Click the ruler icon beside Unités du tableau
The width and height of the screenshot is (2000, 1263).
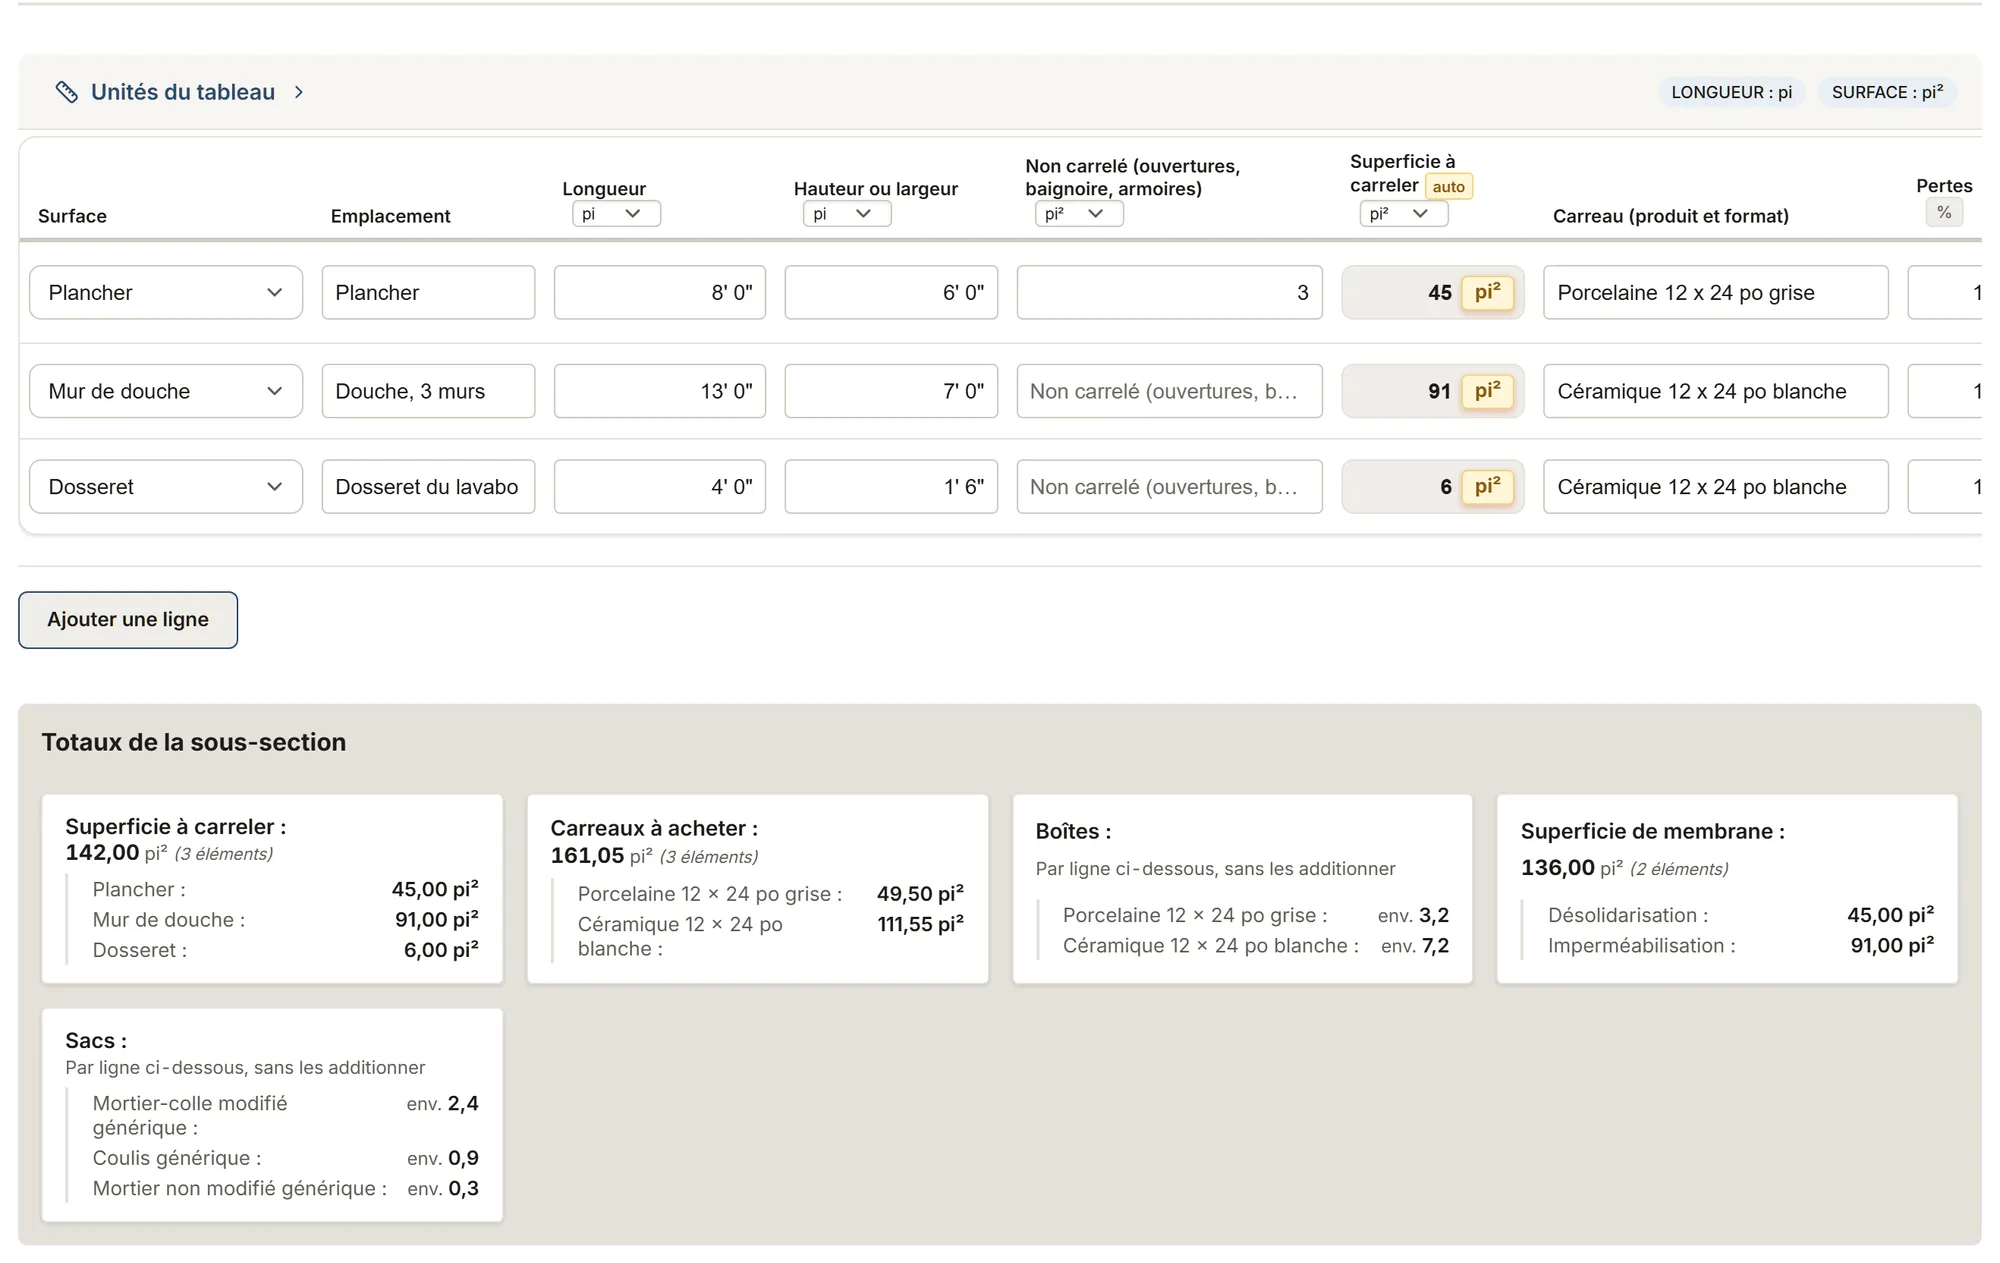[66, 92]
